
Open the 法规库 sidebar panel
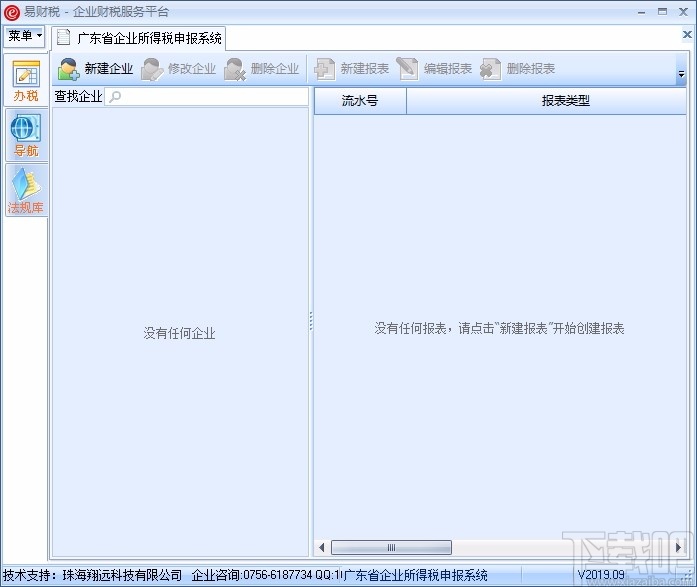pyautogui.click(x=26, y=190)
